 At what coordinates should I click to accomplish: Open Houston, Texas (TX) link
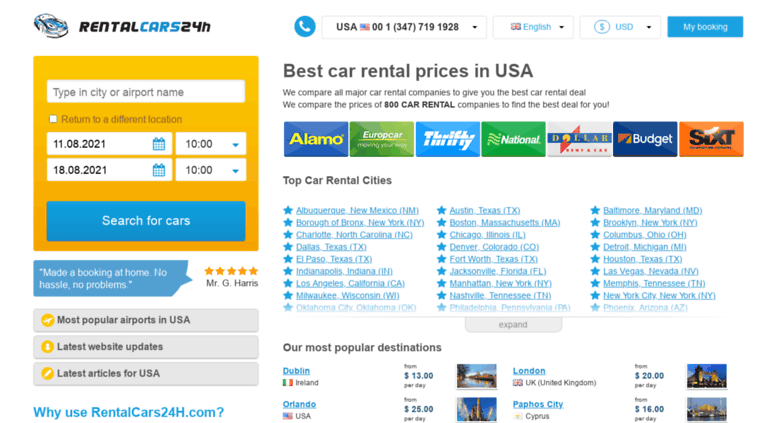pyautogui.click(x=643, y=259)
